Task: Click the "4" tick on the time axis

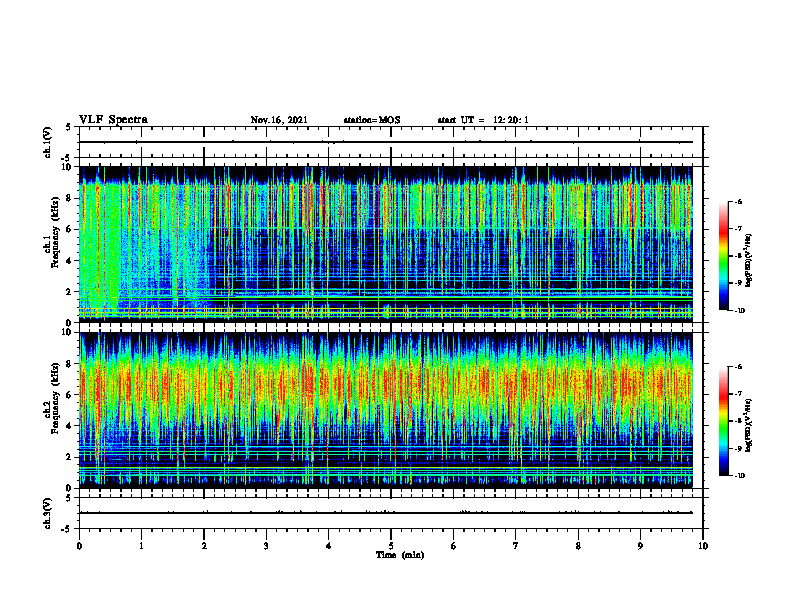Action: click(328, 546)
